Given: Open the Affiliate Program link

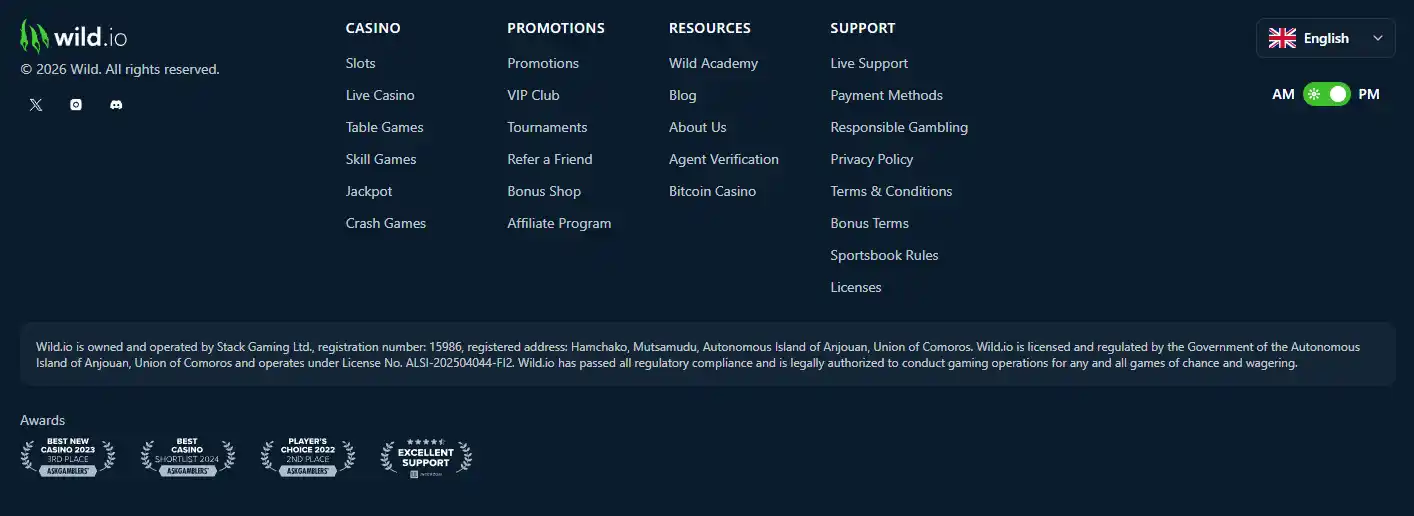Looking at the screenshot, I should pyautogui.click(x=559, y=223).
